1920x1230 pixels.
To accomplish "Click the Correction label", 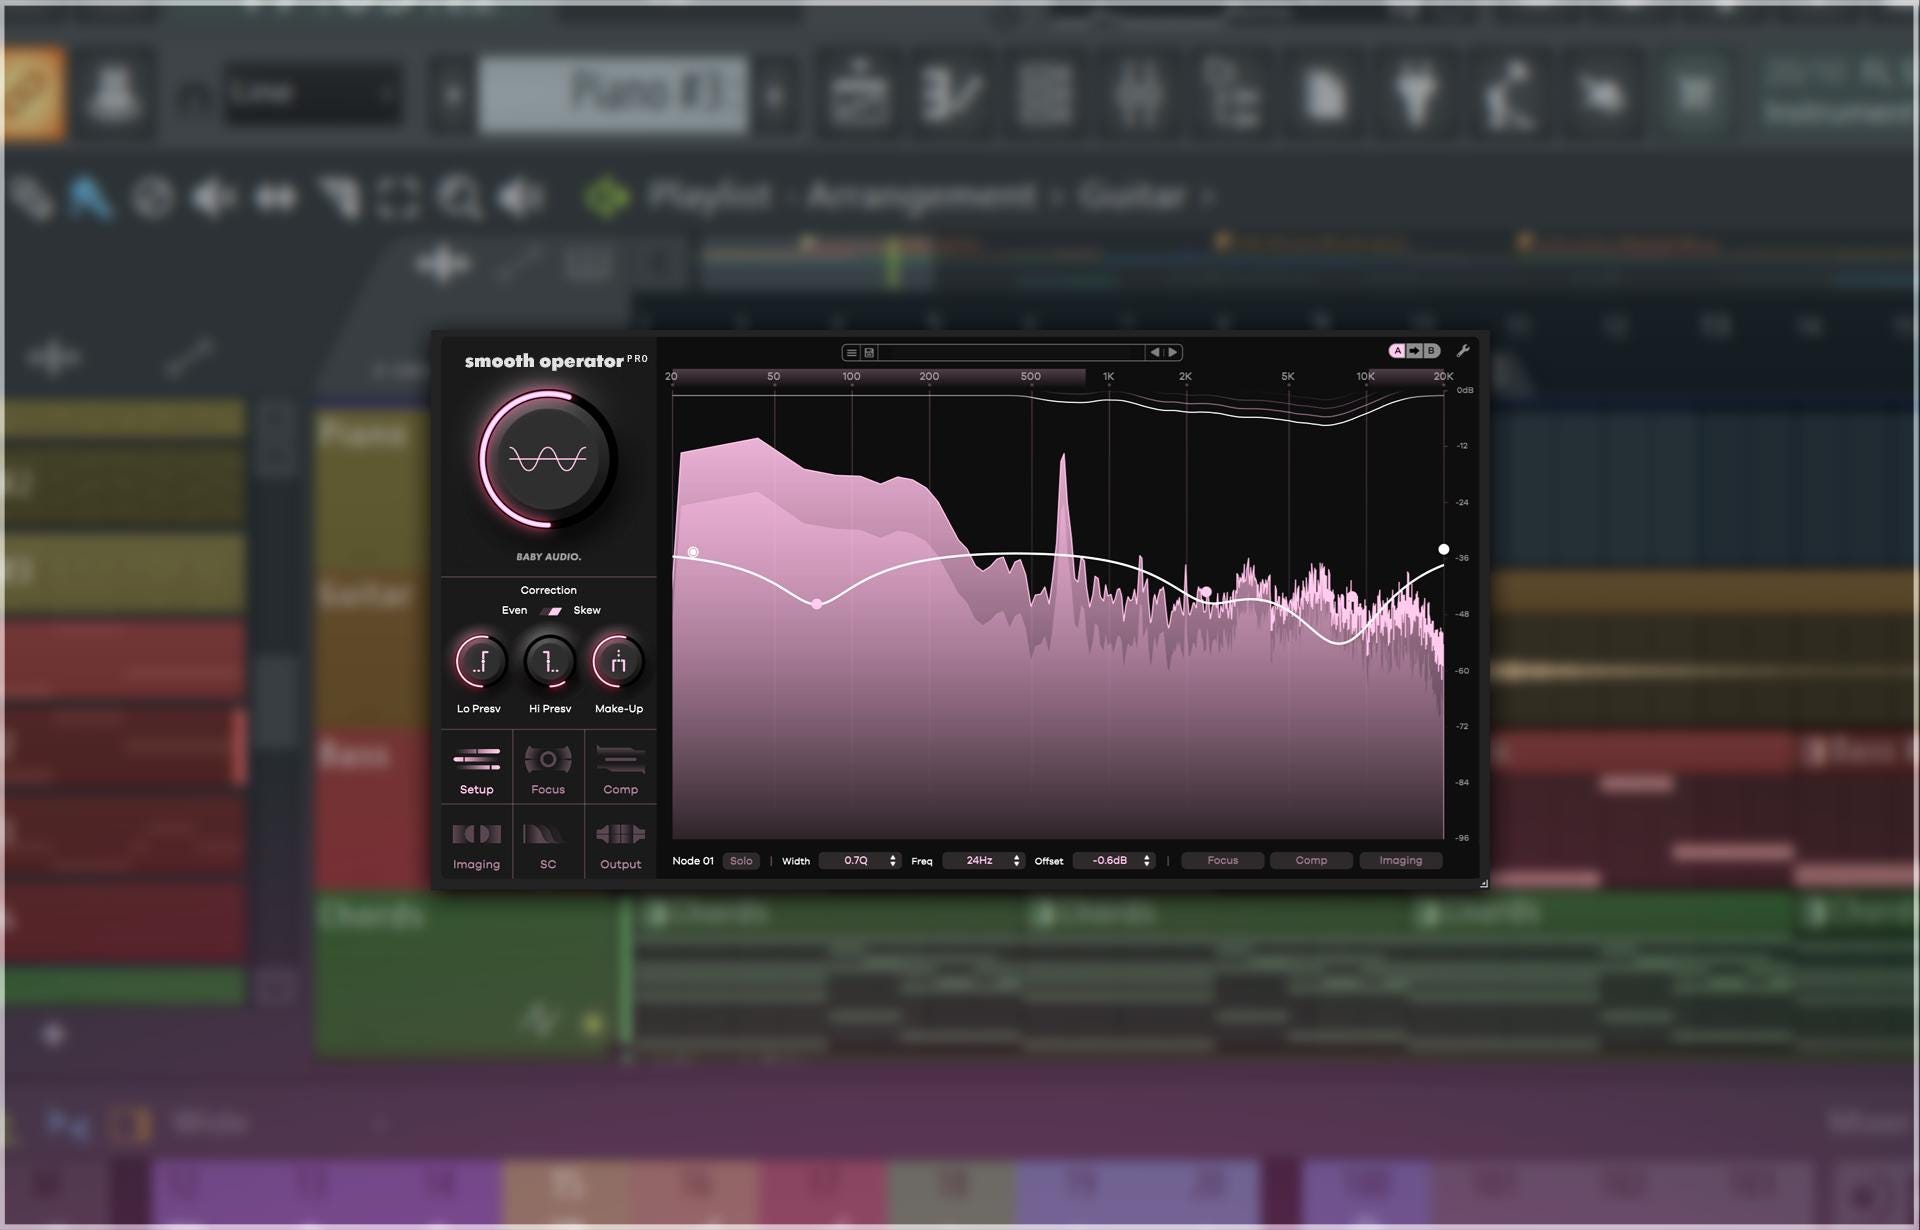I will tap(548, 590).
